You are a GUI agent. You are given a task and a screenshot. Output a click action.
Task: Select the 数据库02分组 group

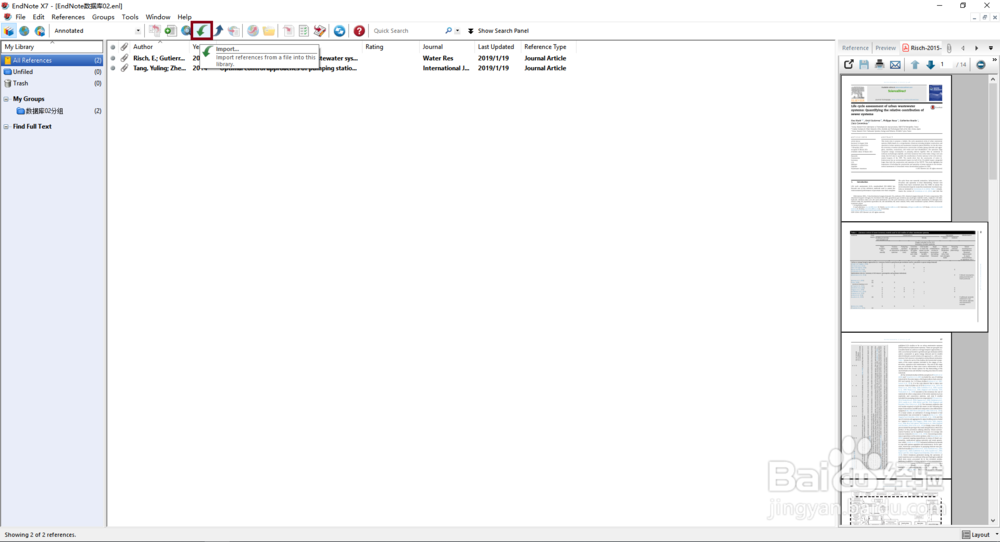click(52, 111)
